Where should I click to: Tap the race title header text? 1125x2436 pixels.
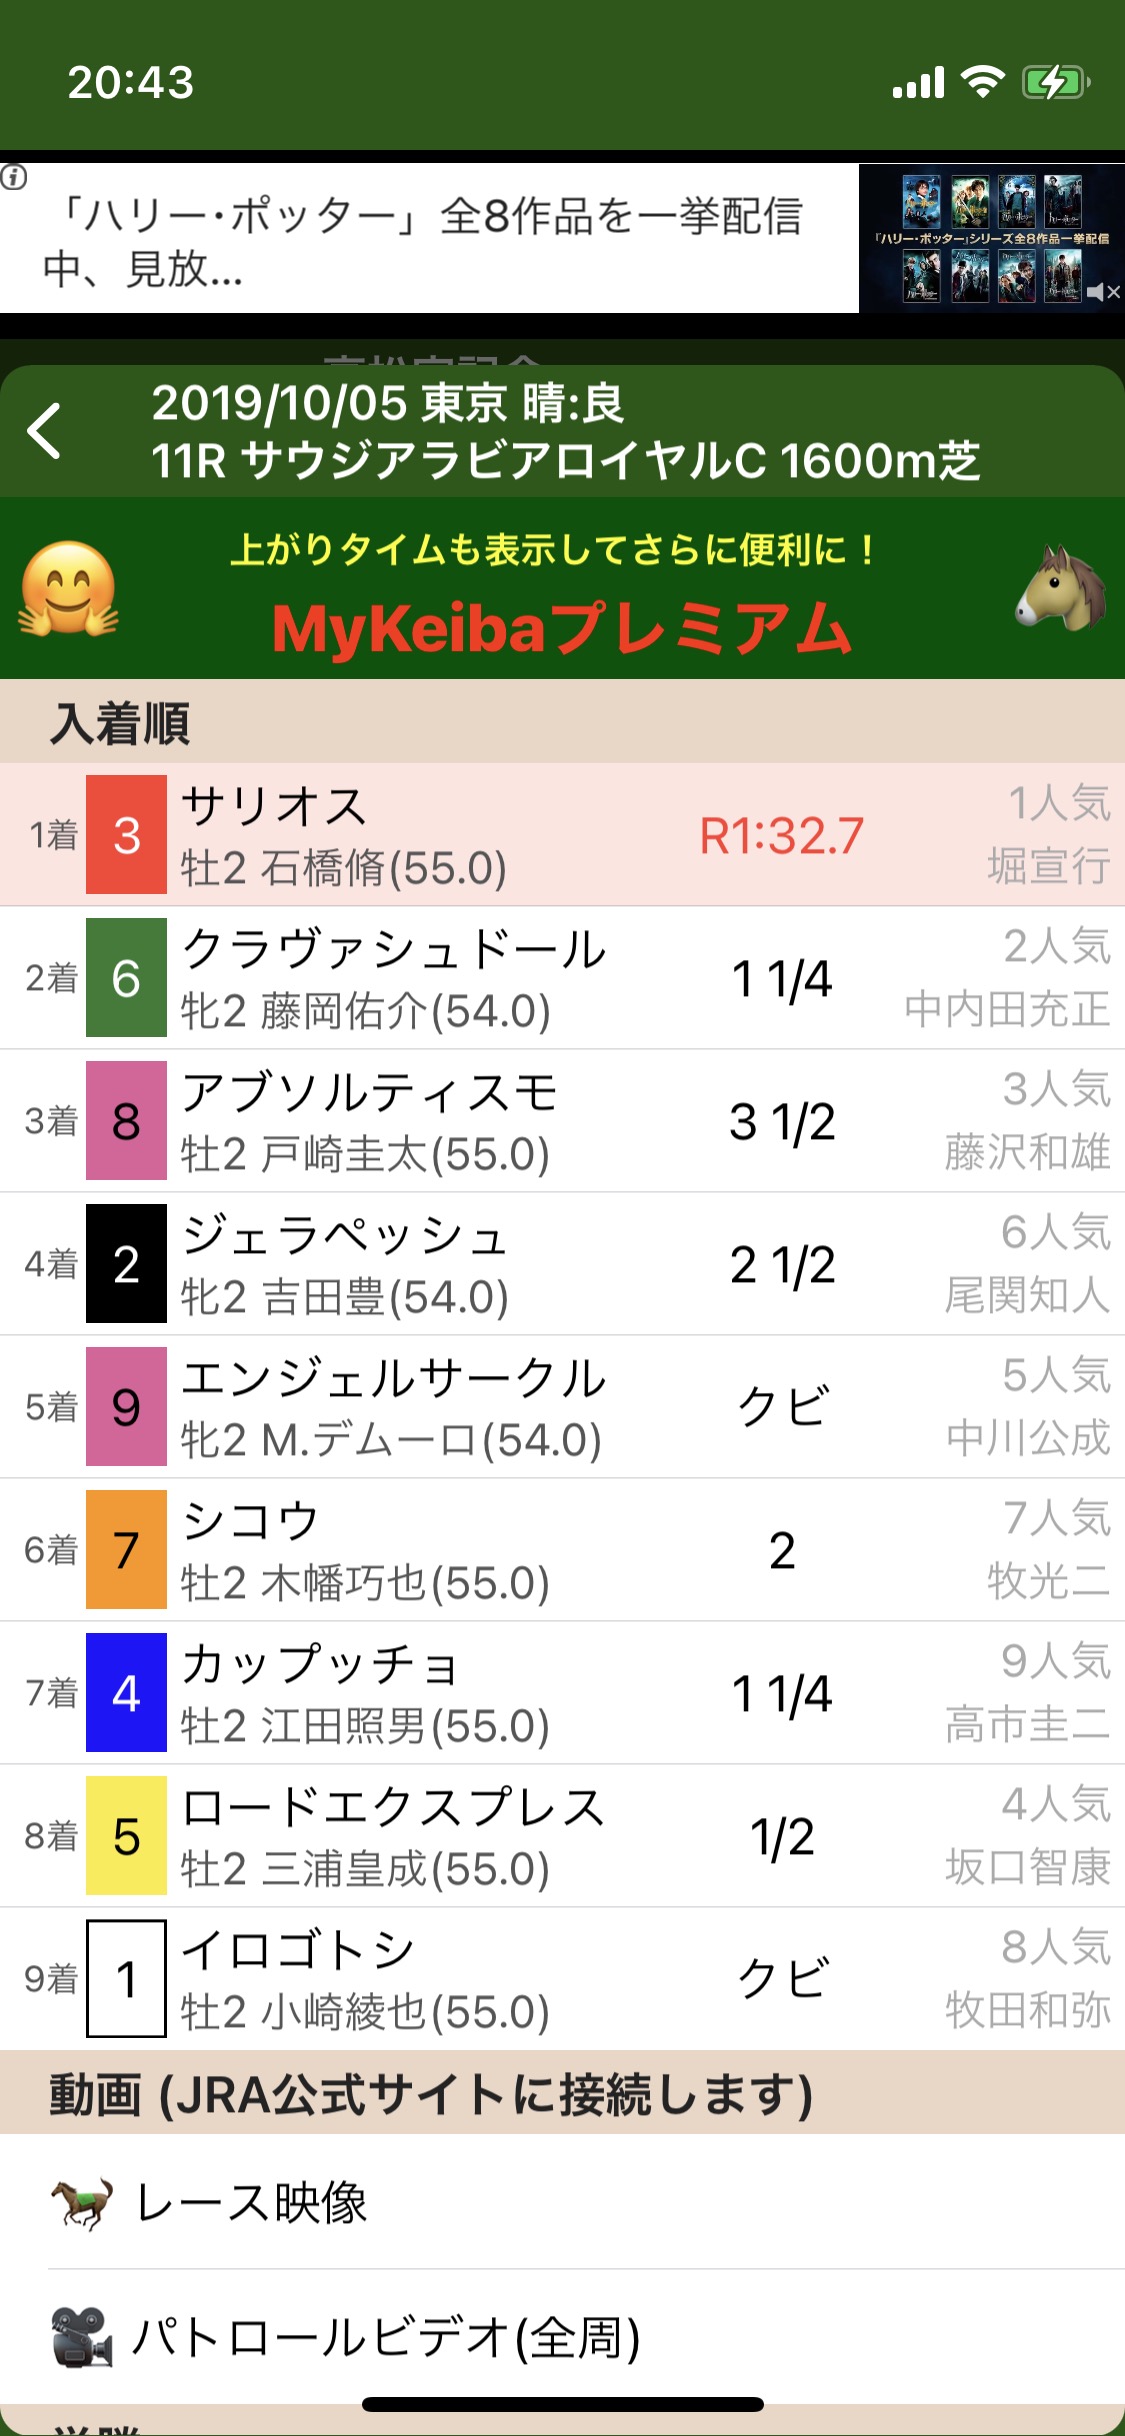(566, 432)
